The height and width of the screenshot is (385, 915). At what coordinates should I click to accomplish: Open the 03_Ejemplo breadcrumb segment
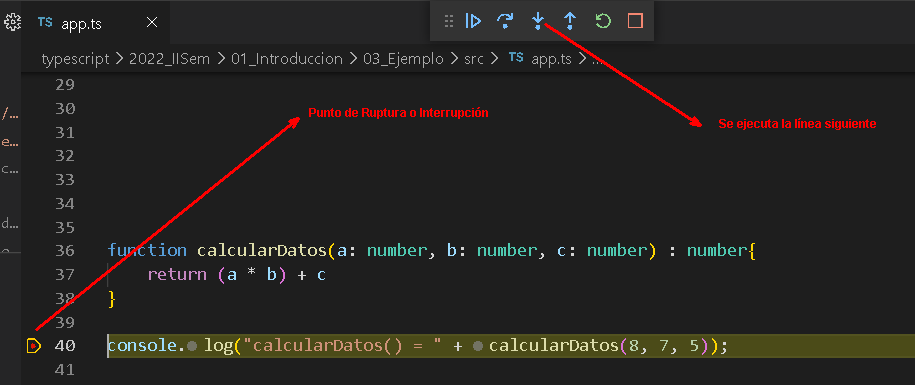403,59
